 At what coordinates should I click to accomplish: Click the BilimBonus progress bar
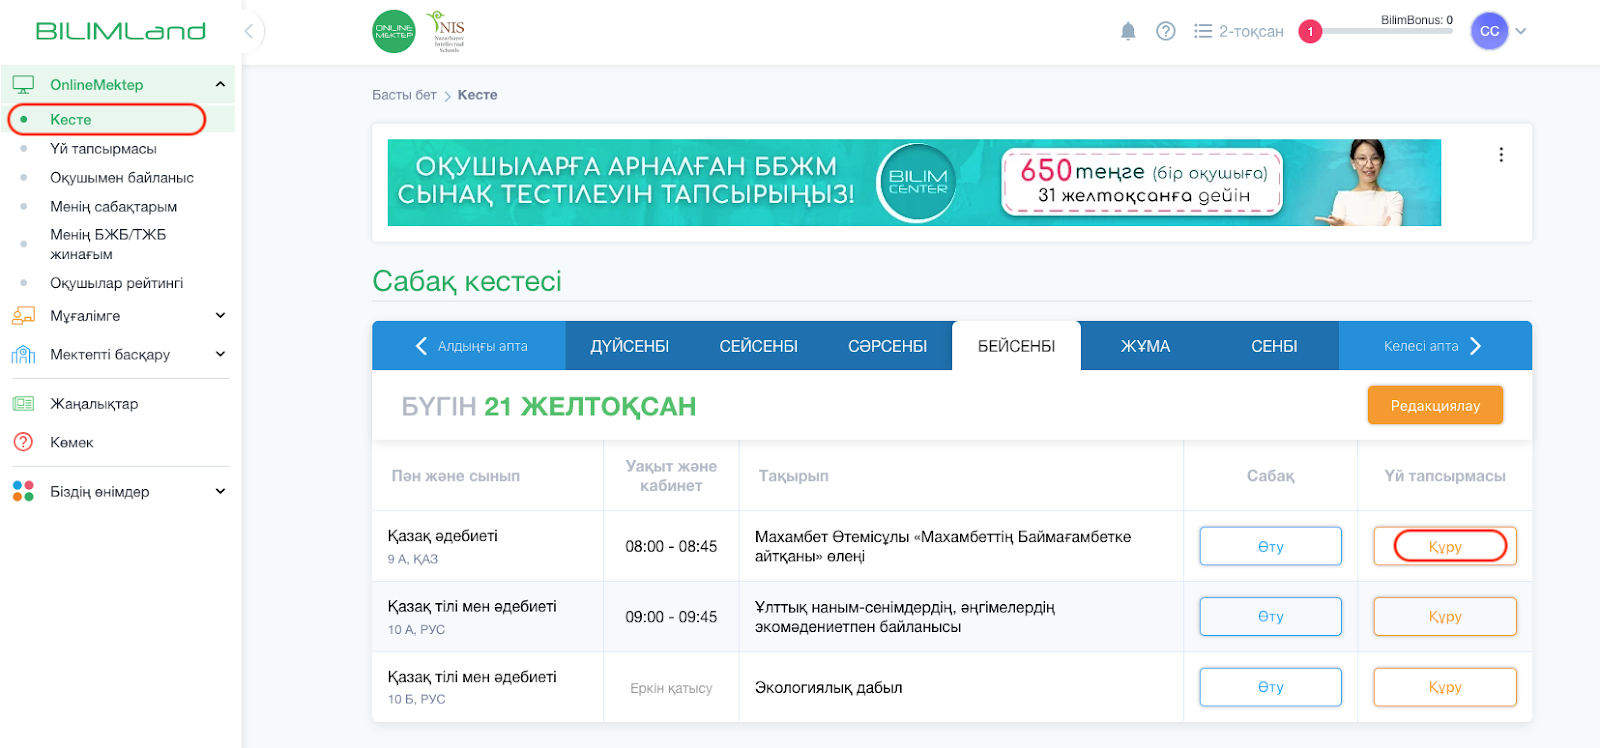(1388, 31)
